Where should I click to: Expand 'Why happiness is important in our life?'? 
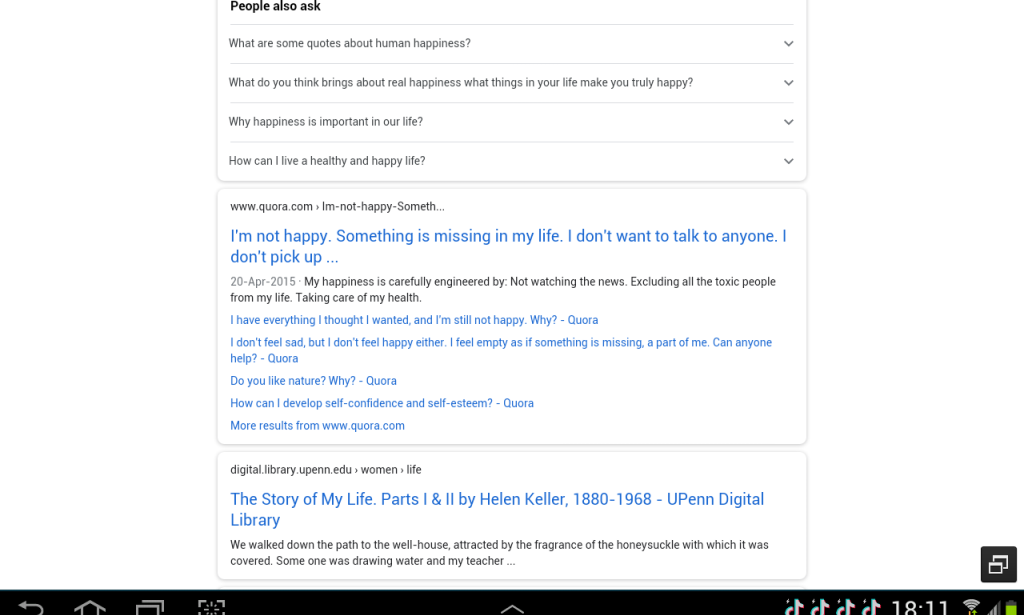coord(788,122)
